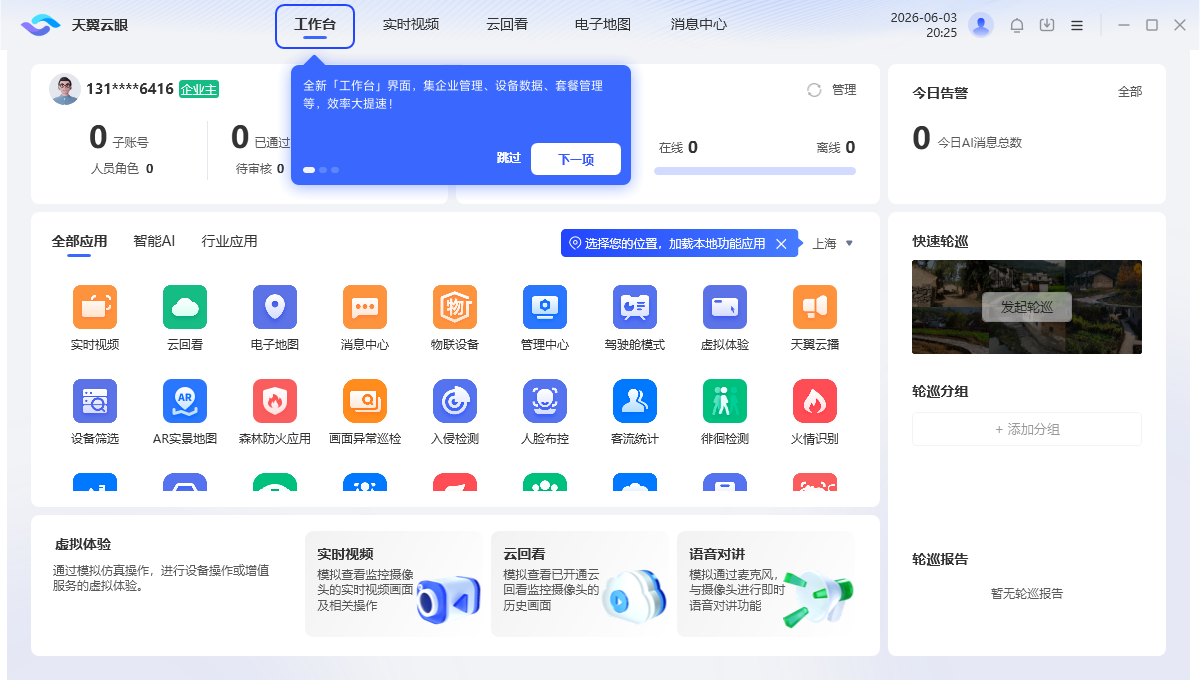Open the 语音对讲 virtual experience card
Image resolution: width=1200 pixels, height=680 pixels.
tap(766, 584)
